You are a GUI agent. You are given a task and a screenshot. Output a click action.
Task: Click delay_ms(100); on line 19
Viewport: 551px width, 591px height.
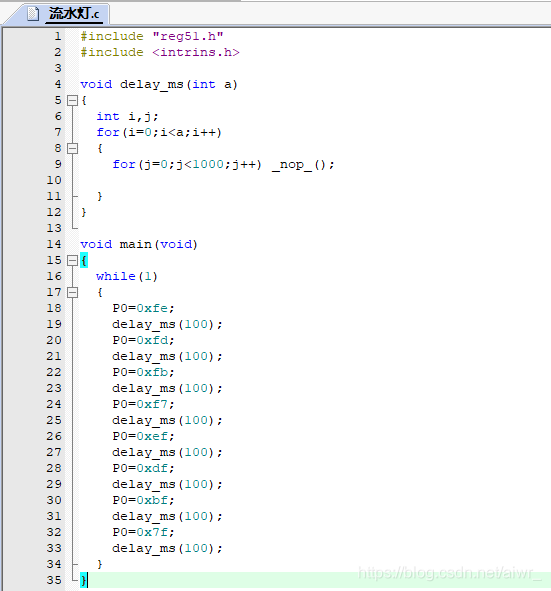point(167,325)
